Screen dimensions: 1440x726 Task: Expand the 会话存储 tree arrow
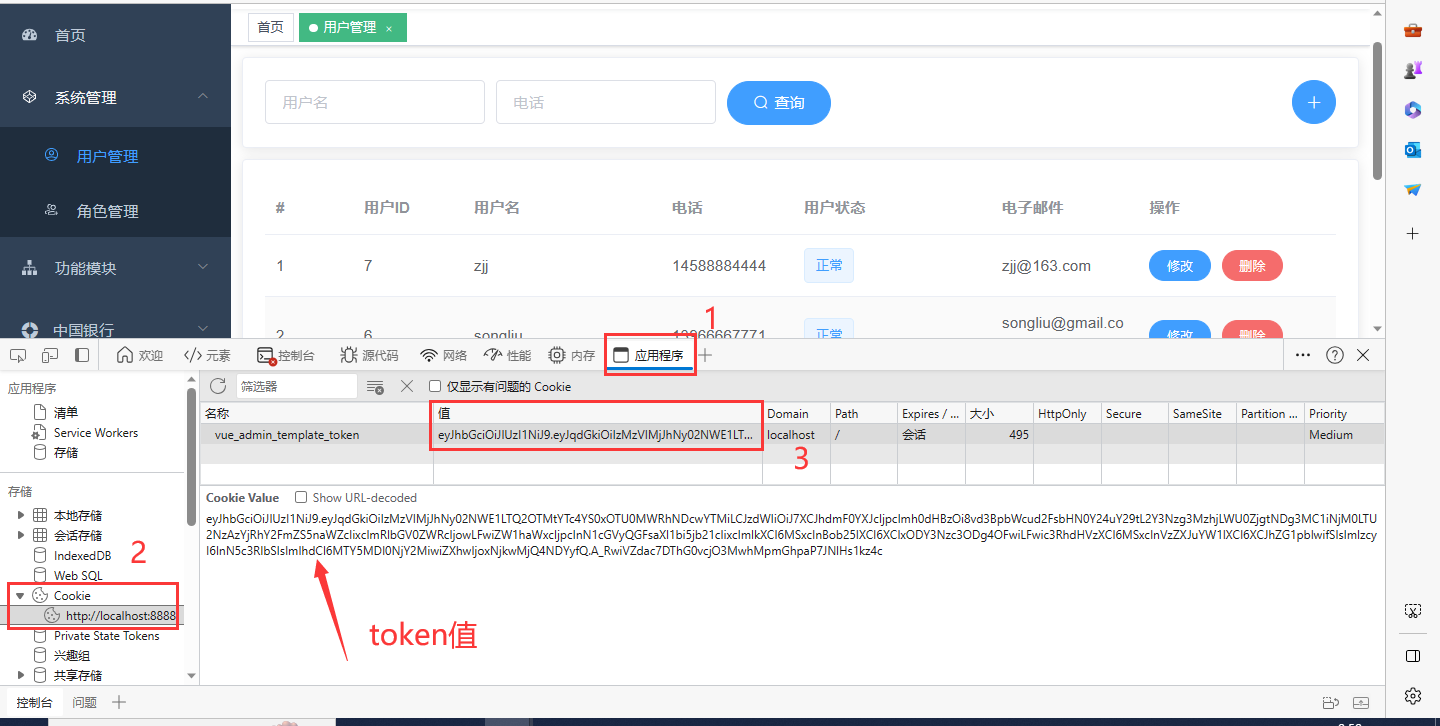[20, 535]
